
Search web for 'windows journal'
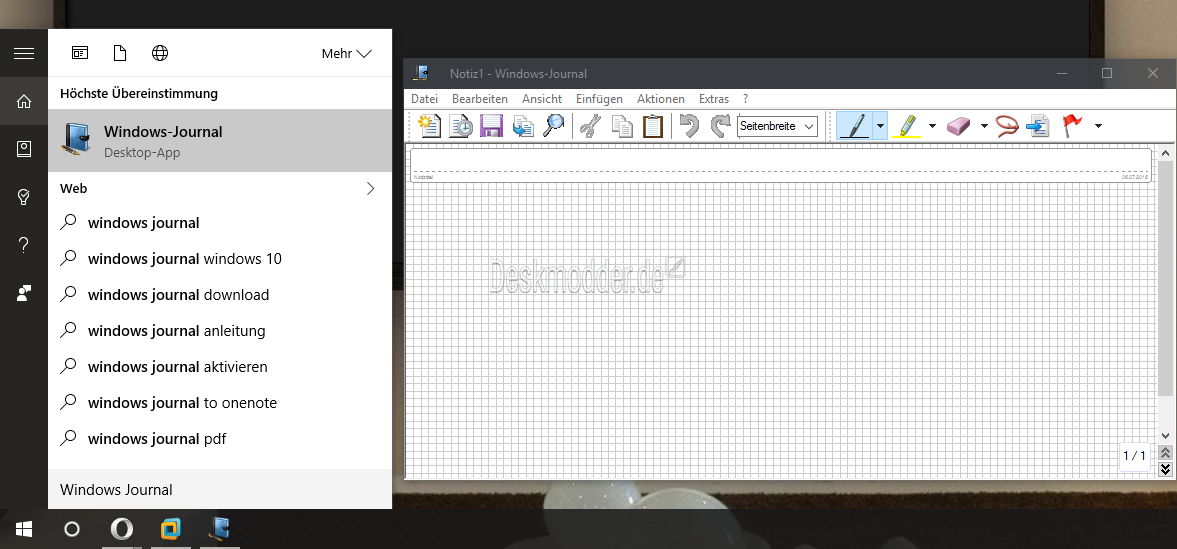(x=220, y=222)
